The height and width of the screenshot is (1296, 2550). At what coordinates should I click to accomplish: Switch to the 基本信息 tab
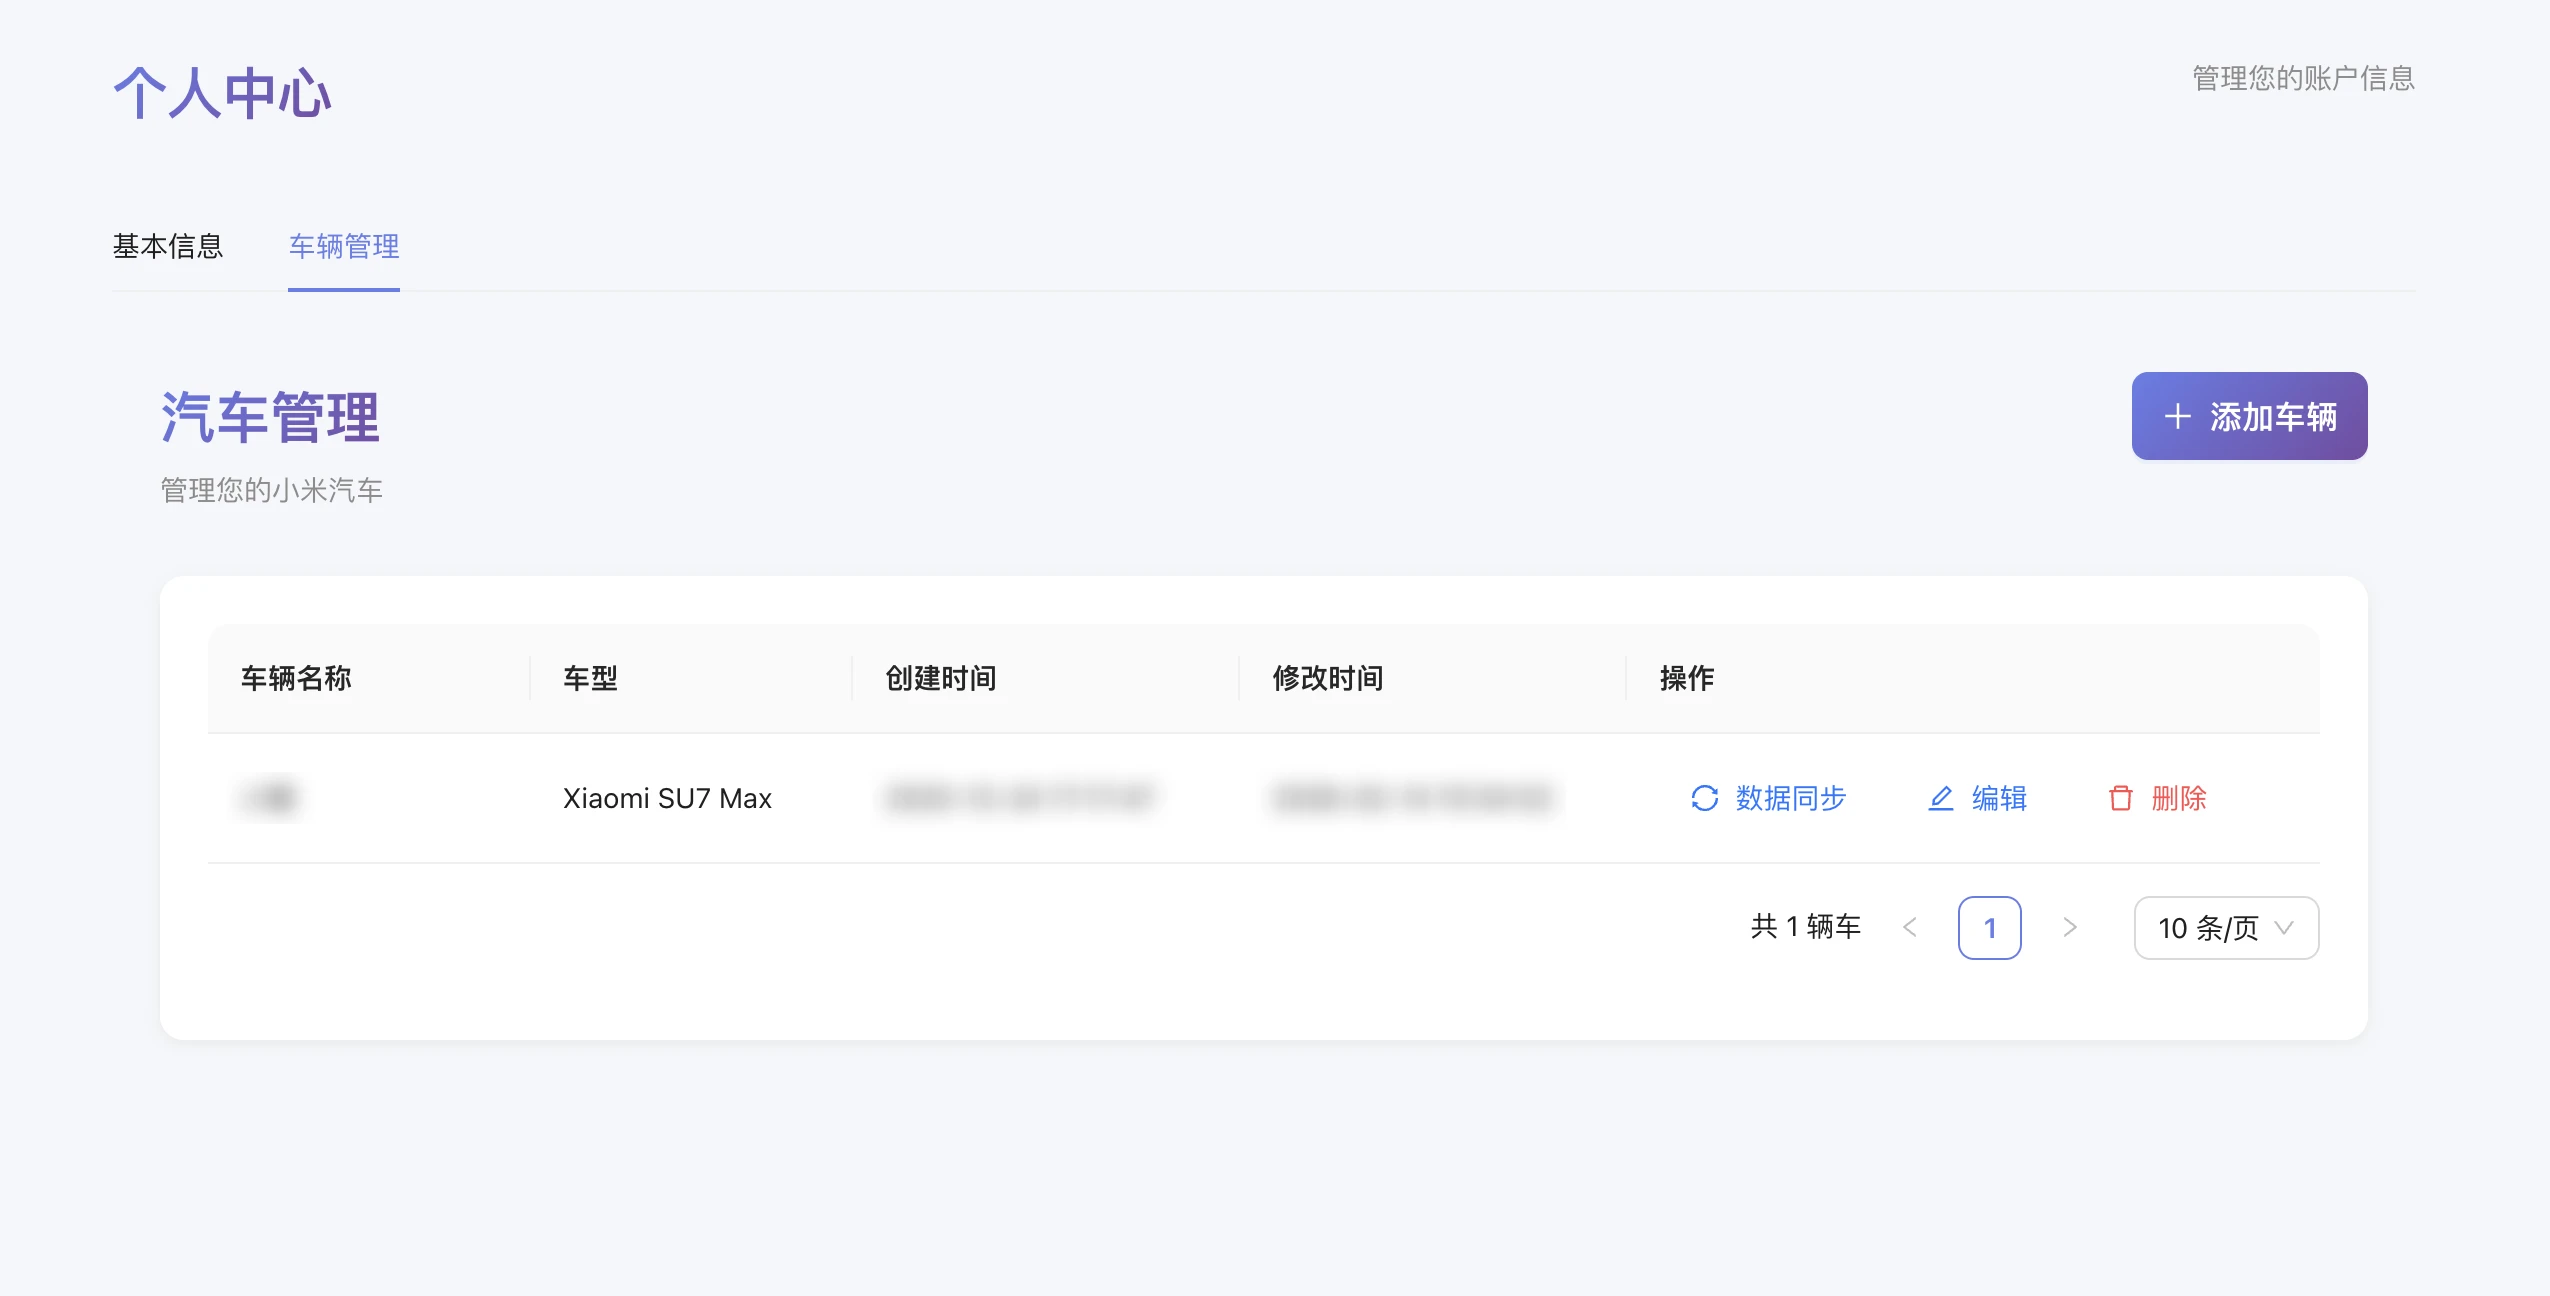[x=169, y=246]
